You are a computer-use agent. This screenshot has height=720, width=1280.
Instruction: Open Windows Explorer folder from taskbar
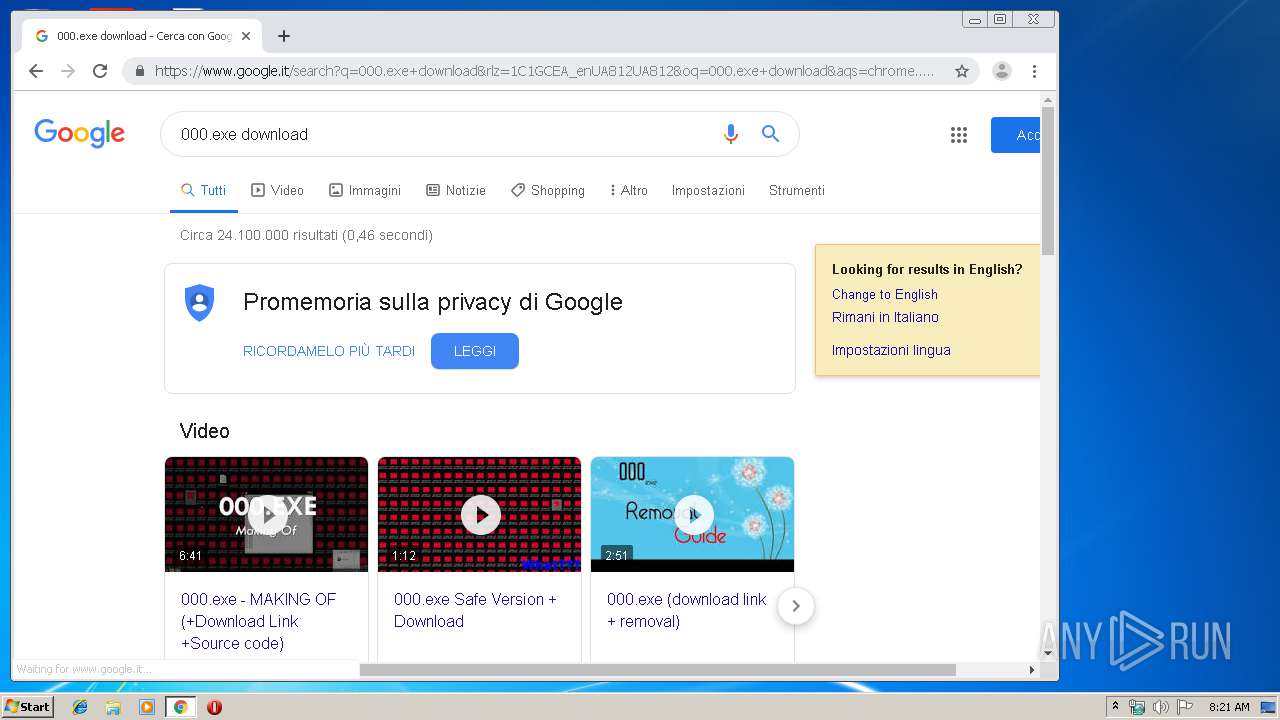point(113,707)
